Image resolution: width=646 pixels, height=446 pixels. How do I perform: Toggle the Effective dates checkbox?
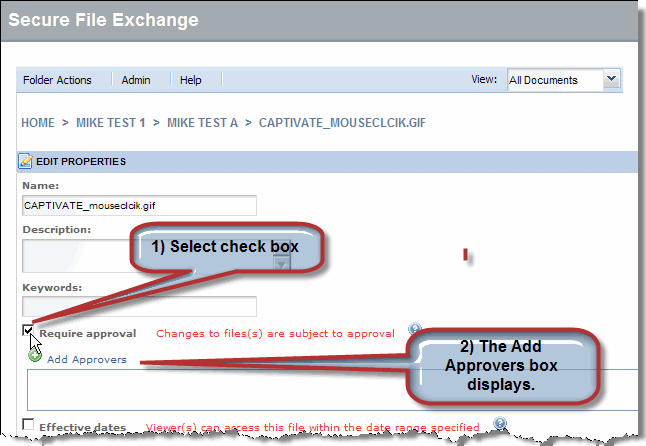tap(28, 427)
